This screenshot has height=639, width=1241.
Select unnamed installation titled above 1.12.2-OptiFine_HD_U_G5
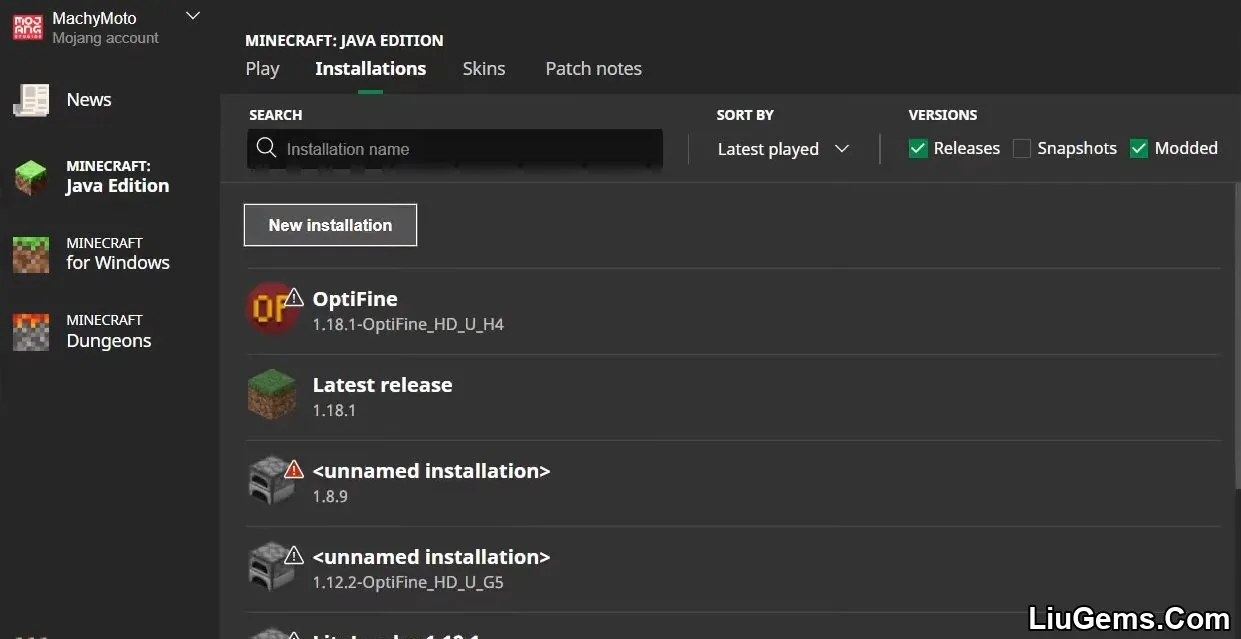coord(431,557)
